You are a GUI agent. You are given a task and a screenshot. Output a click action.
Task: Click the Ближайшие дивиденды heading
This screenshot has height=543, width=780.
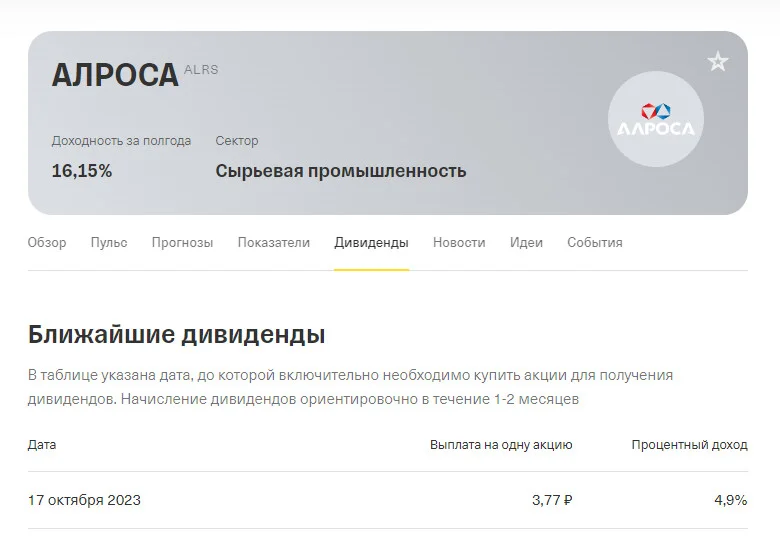177,334
